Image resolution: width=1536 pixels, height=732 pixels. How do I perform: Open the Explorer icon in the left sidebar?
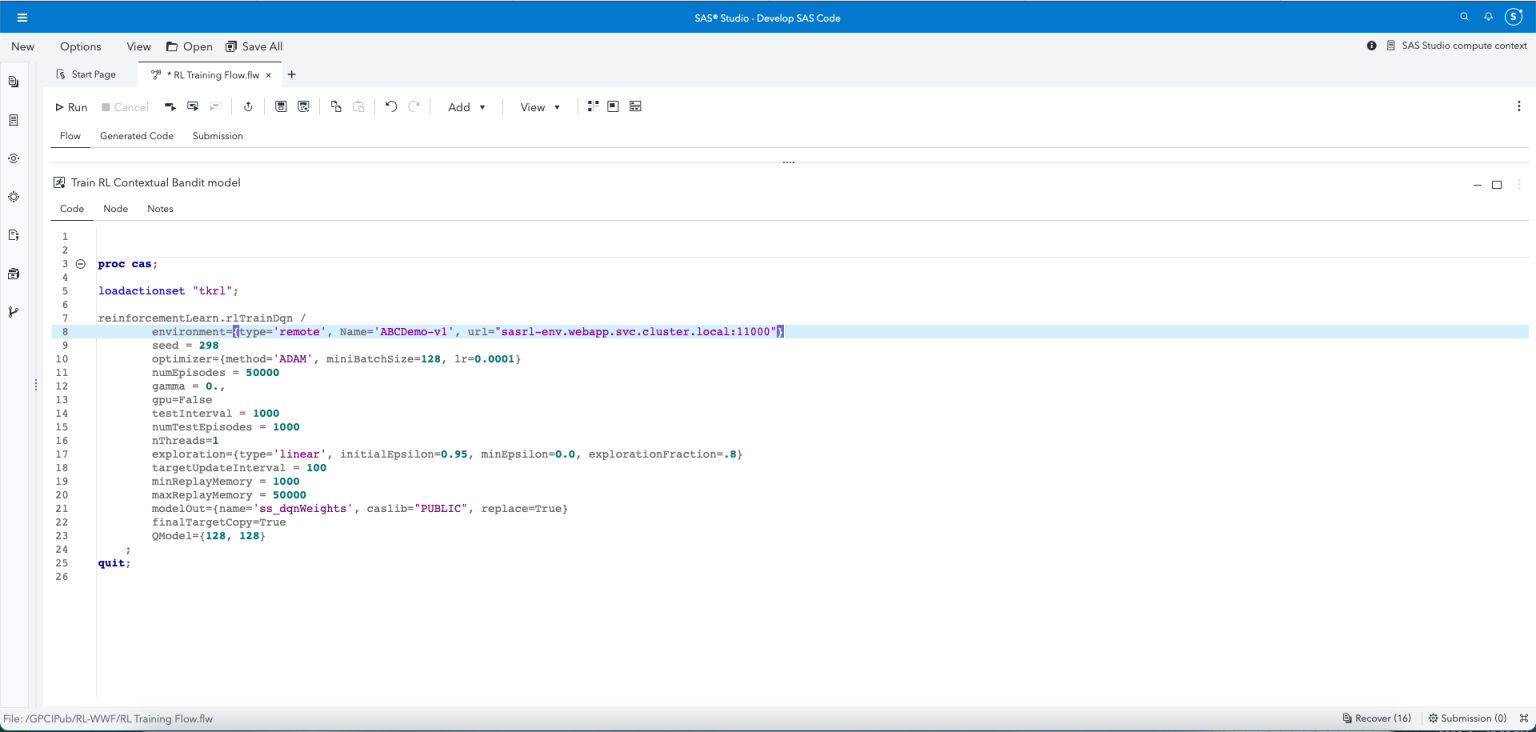pyautogui.click(x=14, y=82)
